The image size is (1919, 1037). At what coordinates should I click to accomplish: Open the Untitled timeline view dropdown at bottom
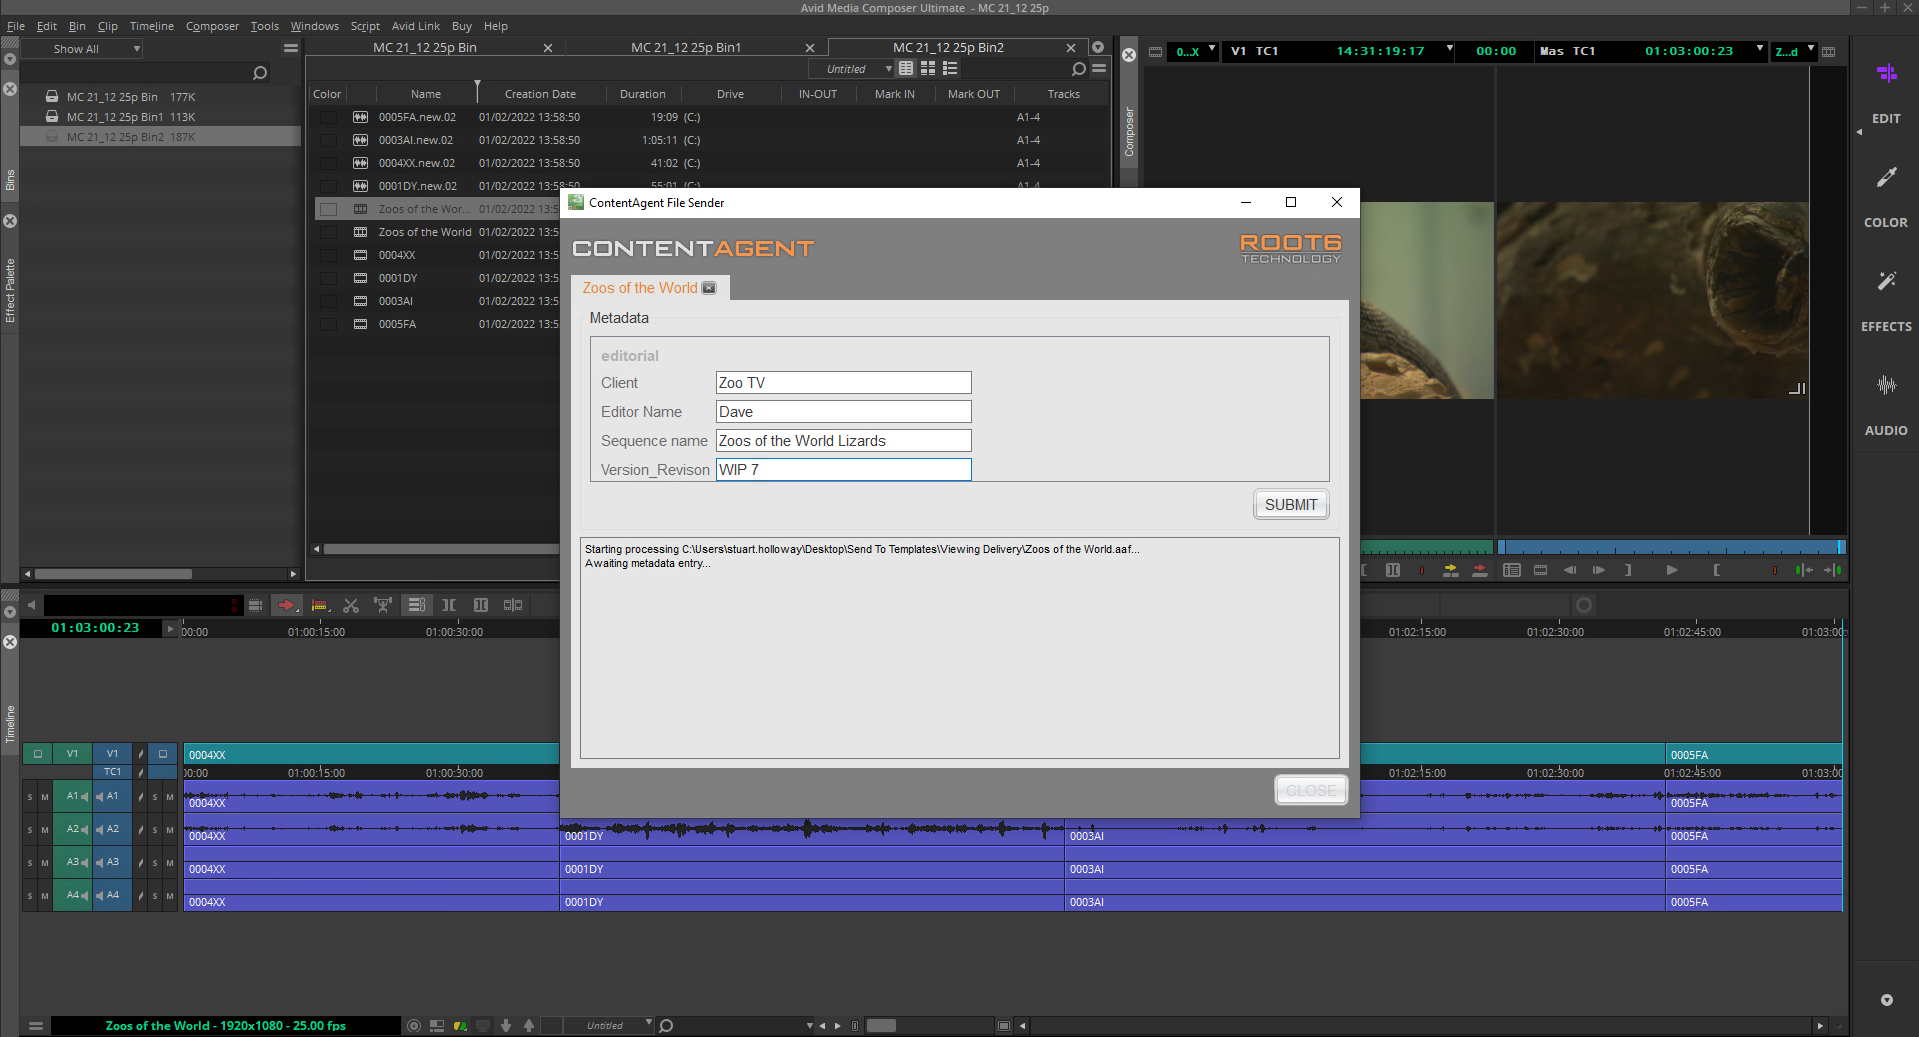click(609, 1025)
